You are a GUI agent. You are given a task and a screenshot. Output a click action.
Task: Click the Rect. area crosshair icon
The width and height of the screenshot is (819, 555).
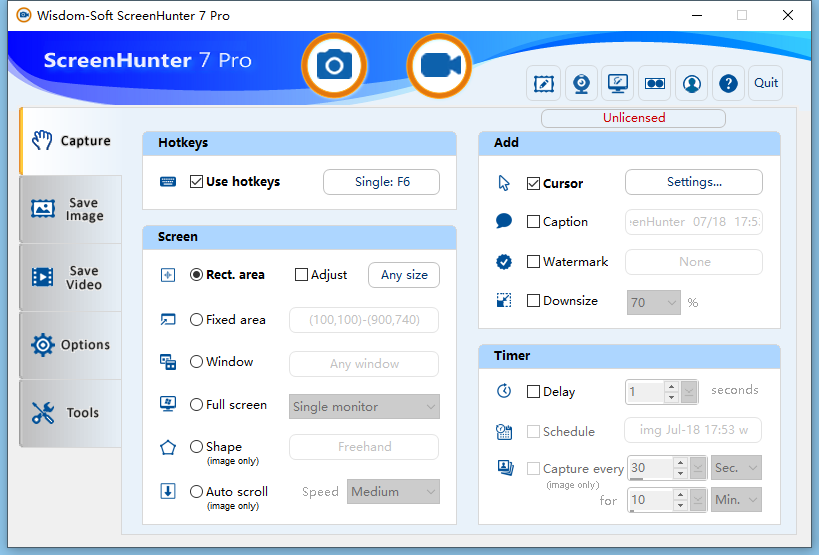click(x=168, y=275)
